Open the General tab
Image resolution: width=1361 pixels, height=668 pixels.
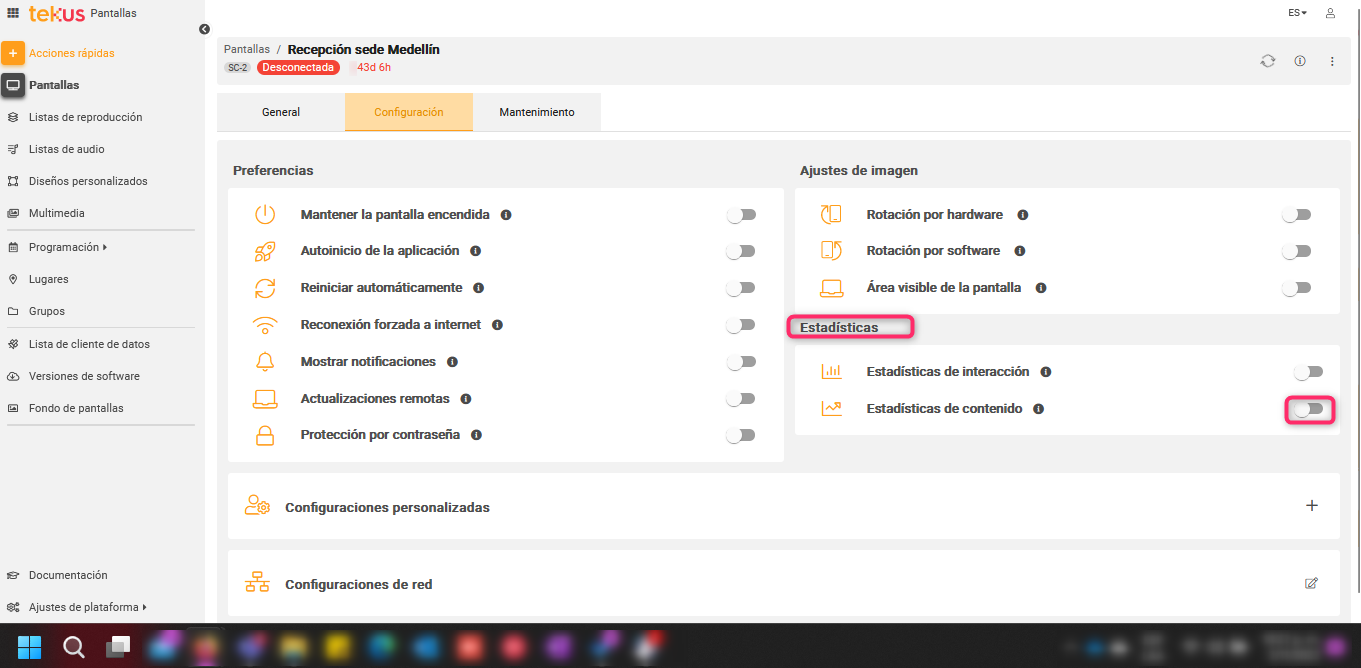[280, 112]
